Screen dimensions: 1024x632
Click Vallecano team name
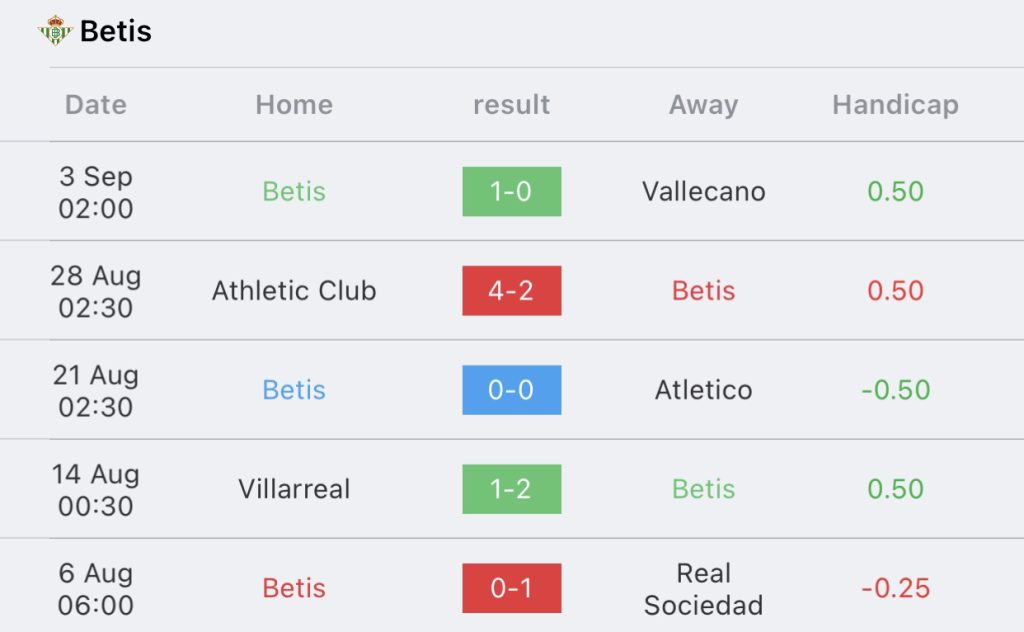pos(703,191)
